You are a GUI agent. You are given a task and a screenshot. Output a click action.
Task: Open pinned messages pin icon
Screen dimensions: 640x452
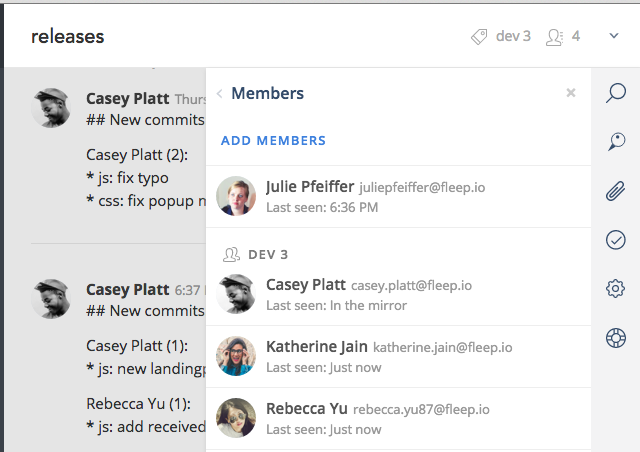(x=616, y=142)
